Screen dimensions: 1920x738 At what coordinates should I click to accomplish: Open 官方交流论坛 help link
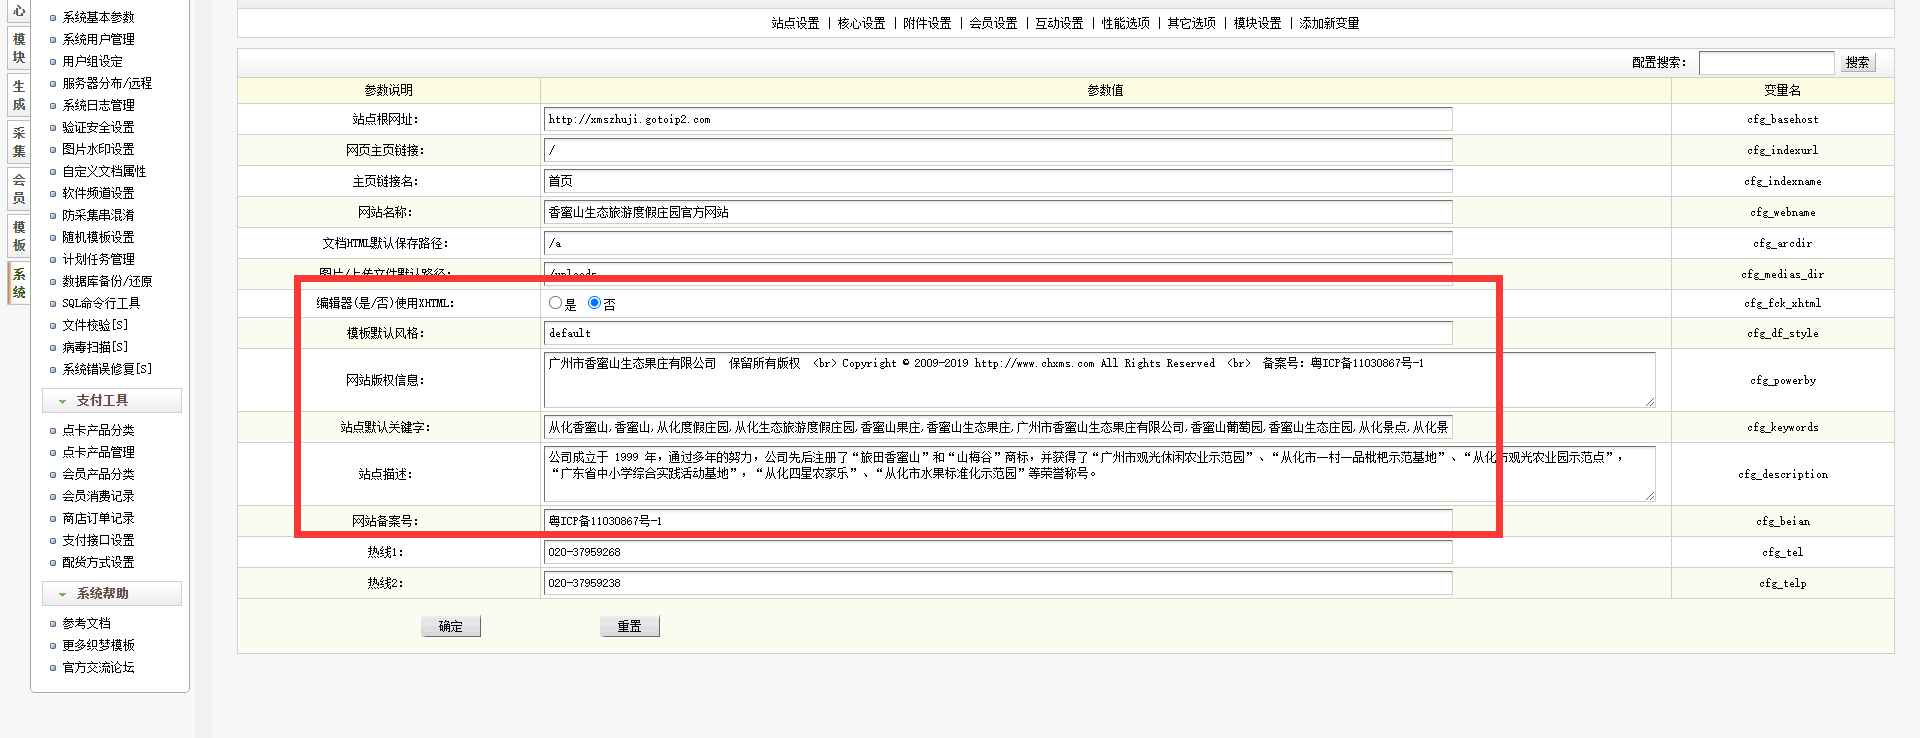(x=98, y=667)
